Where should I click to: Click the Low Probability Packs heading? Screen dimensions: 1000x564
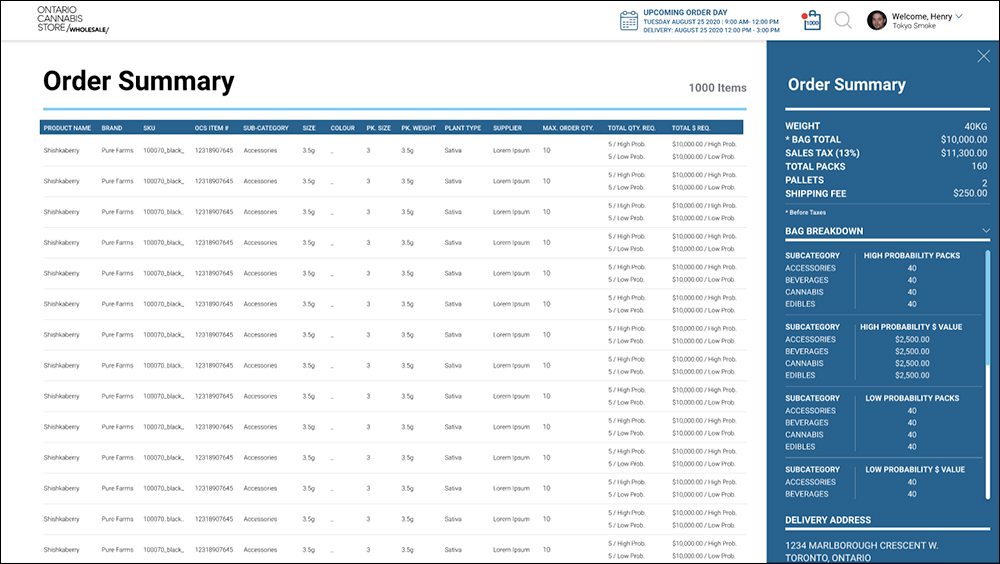point(912,398)
